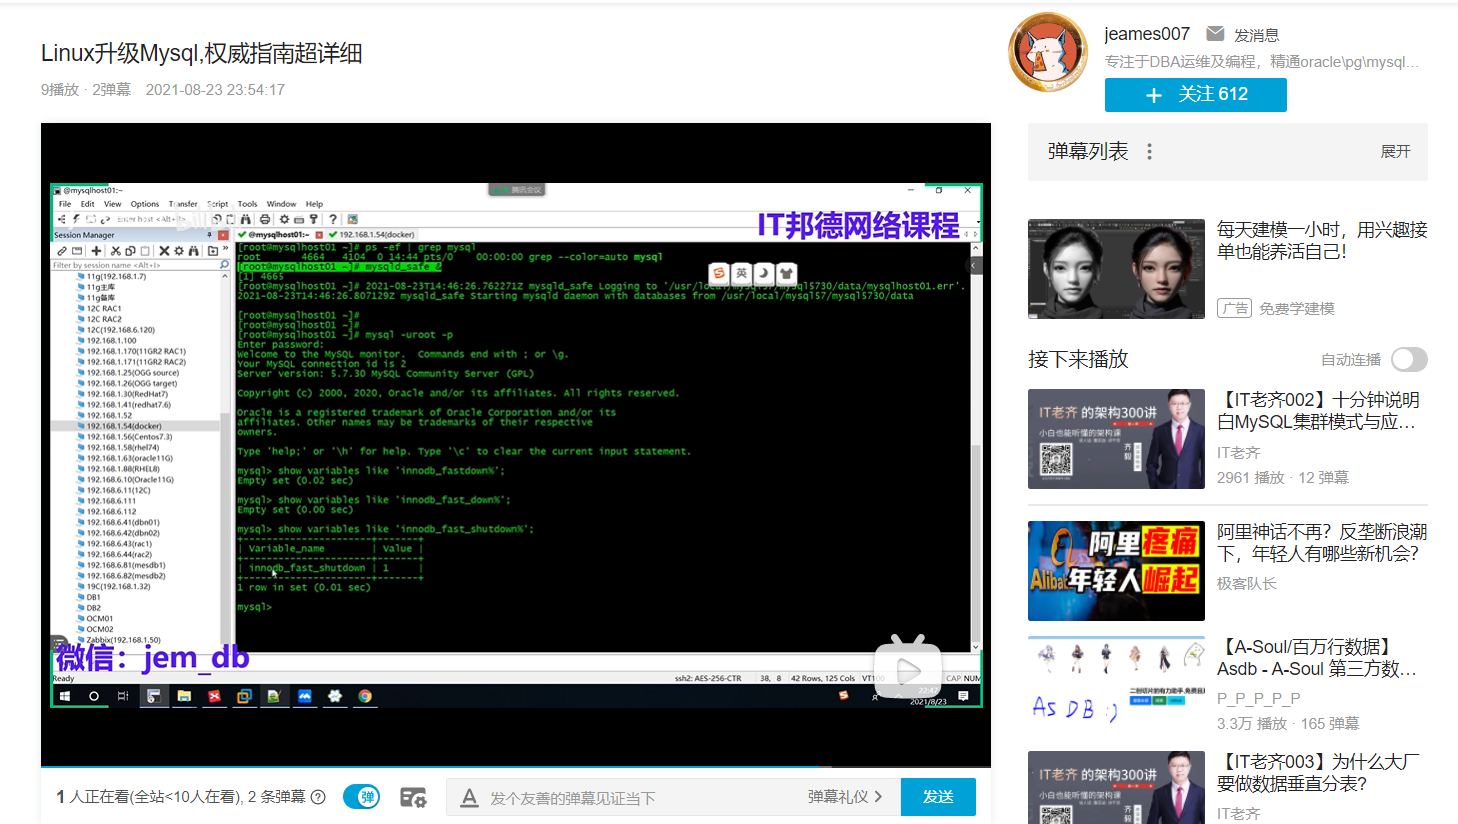Click the jeames007 uploader avatar
Screen dimensions: 1458x824
pyautogui.click(x=1047, y=52)
